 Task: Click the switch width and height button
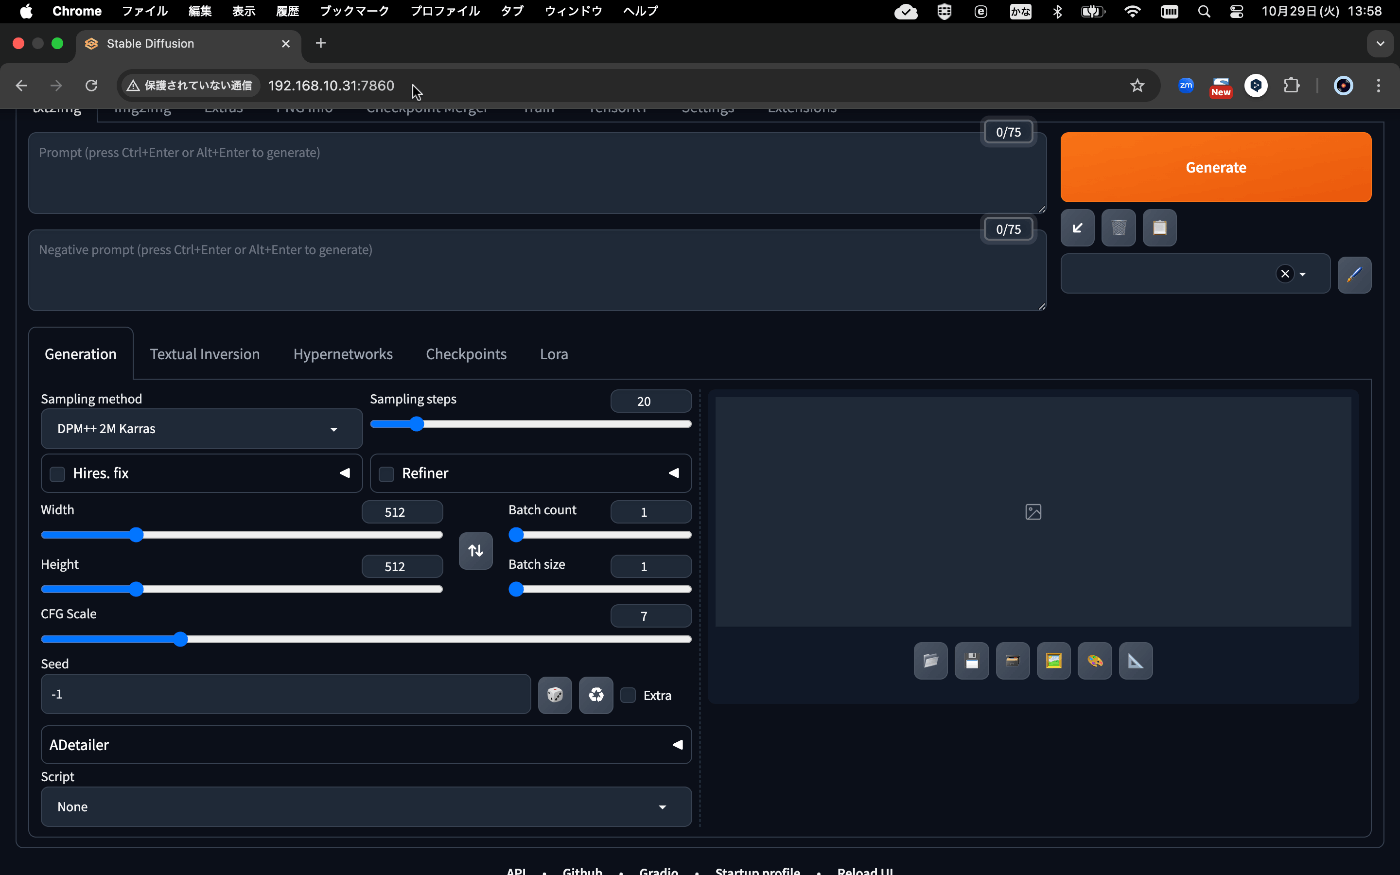click(x=476, y=551)
